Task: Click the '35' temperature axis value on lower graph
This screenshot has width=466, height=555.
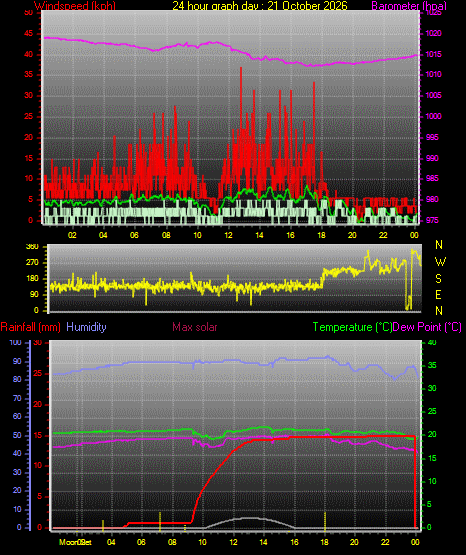Action: point(432,365)
